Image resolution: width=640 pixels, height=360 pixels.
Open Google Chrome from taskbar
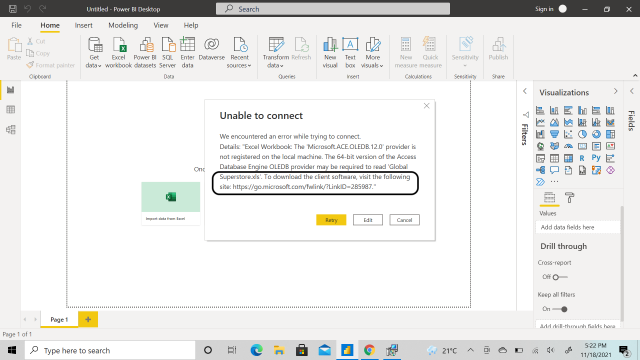click(x=369, y=350)
